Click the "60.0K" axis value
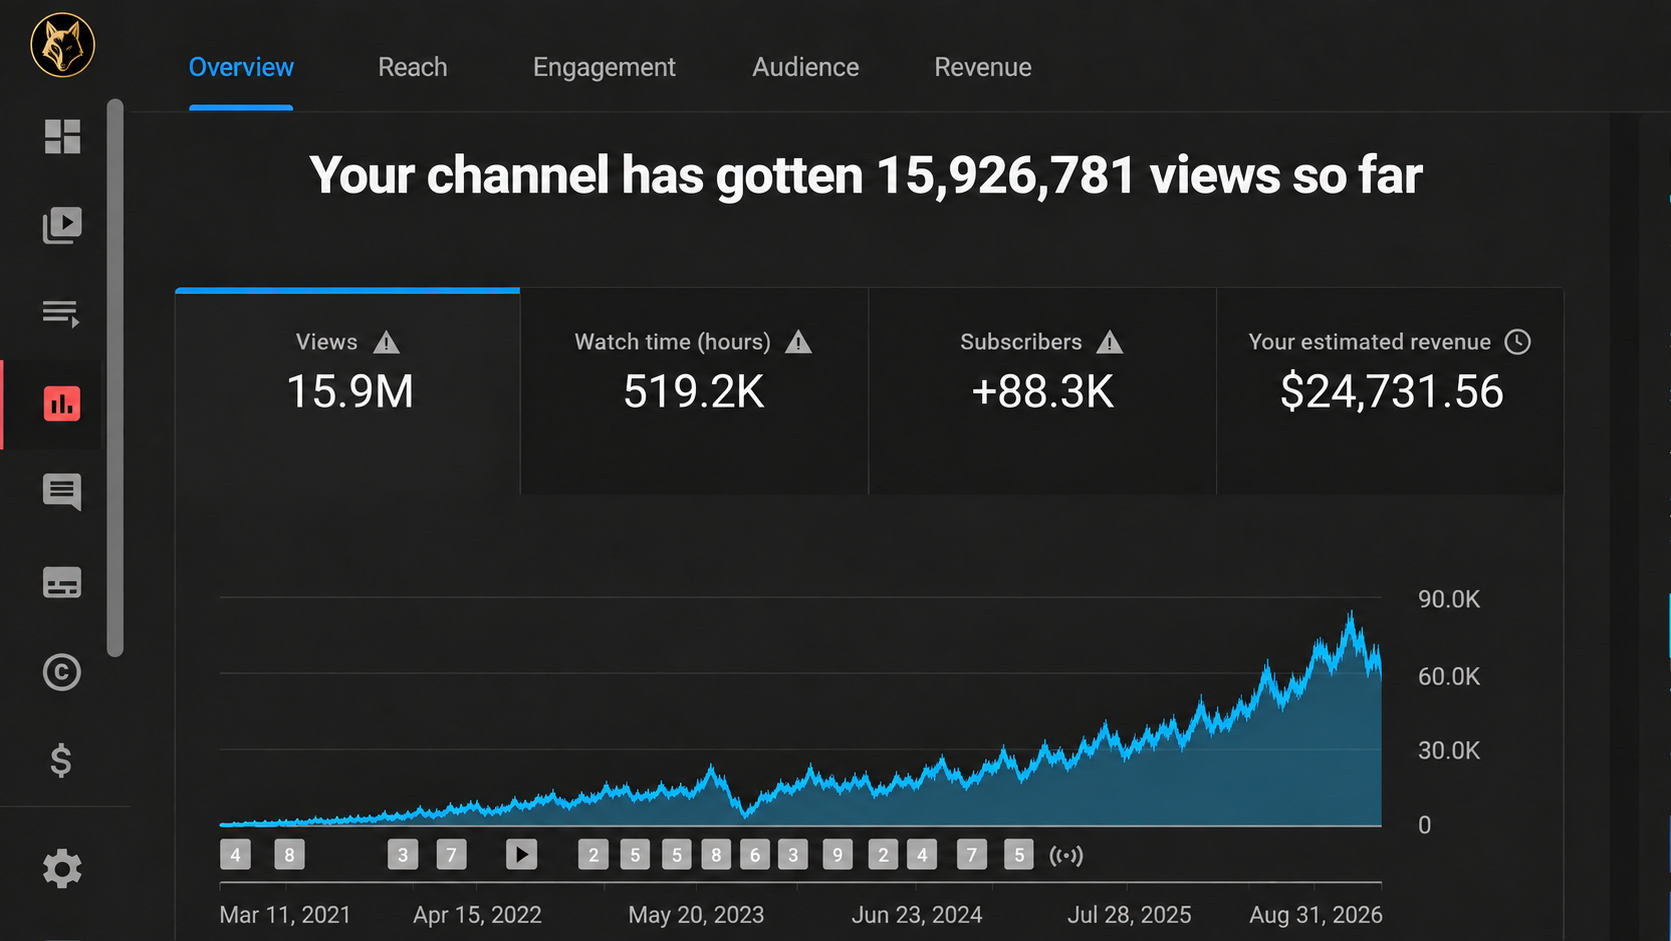 click(1449, 676)
